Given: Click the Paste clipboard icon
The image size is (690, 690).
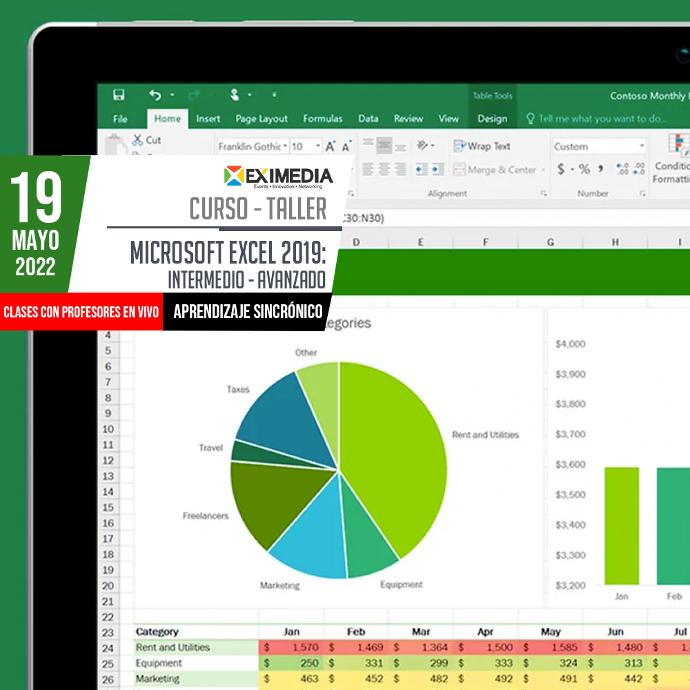Looking at the screenshot, I should coord(115,144).
